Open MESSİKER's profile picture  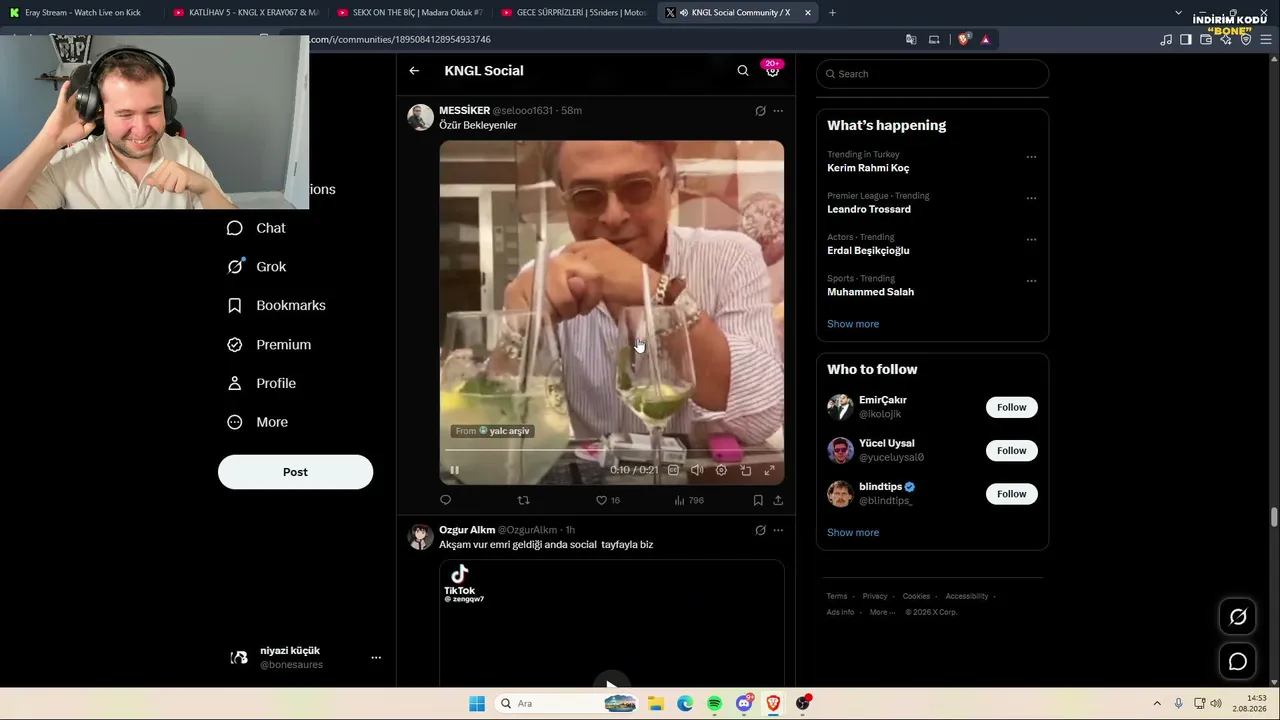[420, 117]
